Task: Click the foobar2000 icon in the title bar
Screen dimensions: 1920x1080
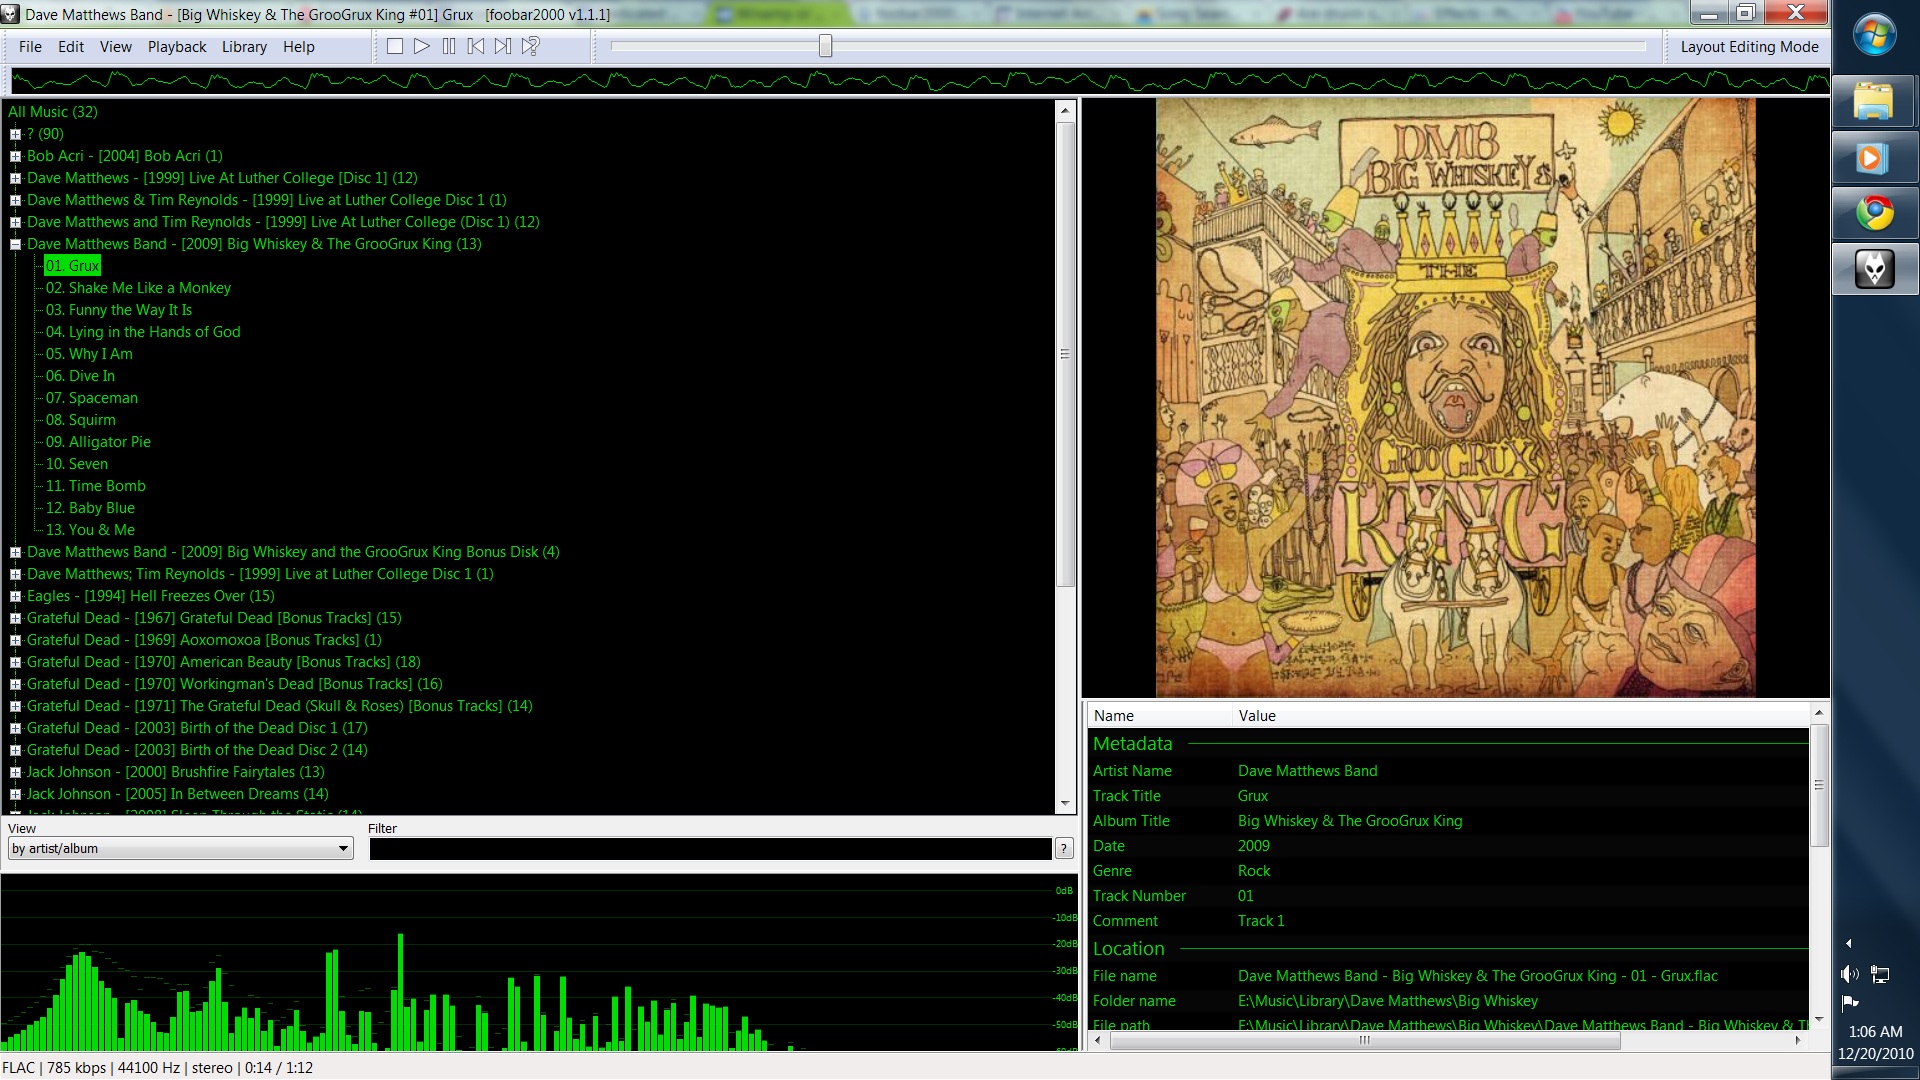Action: coord(11,13)
